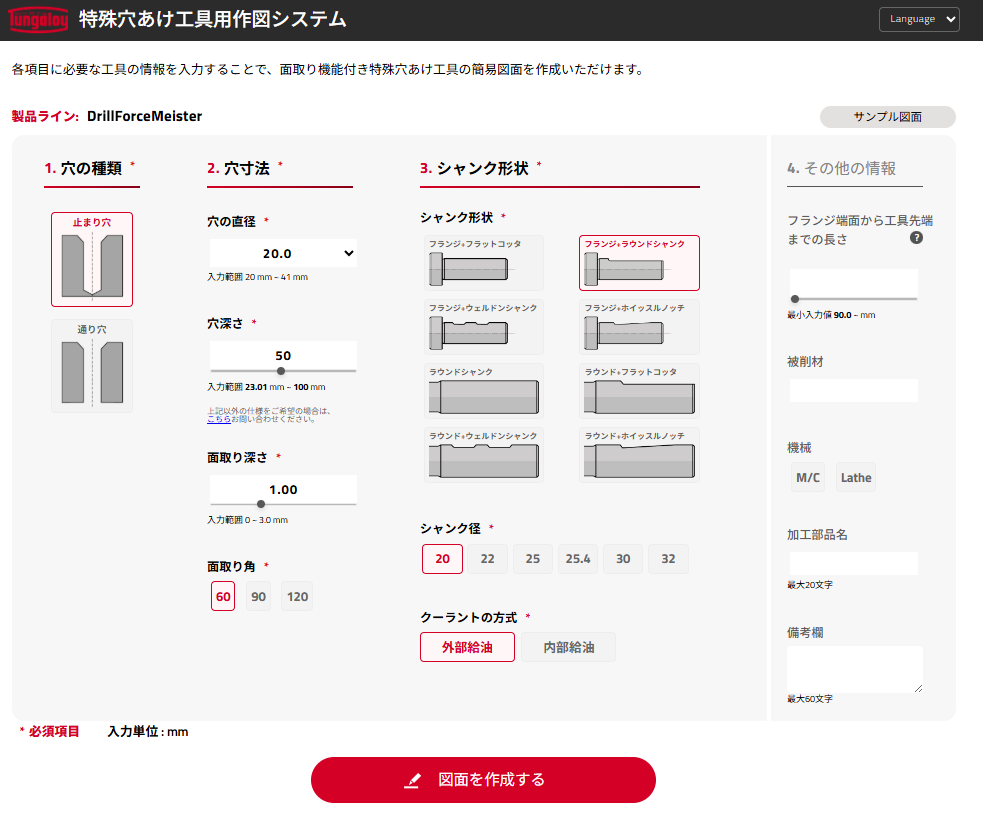Choose ラウンド+ホイッスルノッチ shank shape
Image resolution: width=983 pixels, height=820 pixels.
pyautogui.click(x=639, y=455)
